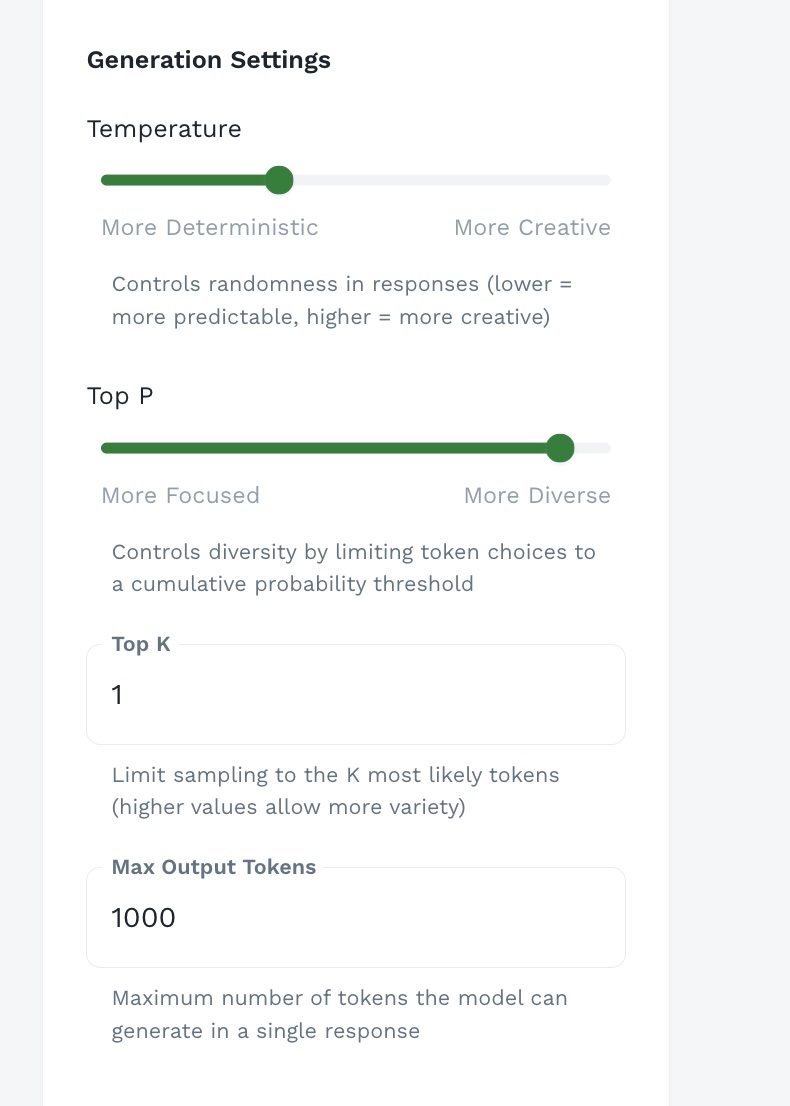Click the More Deterministic label
The height and width of the screenshot is (1106, 790).
coord(210,228)
